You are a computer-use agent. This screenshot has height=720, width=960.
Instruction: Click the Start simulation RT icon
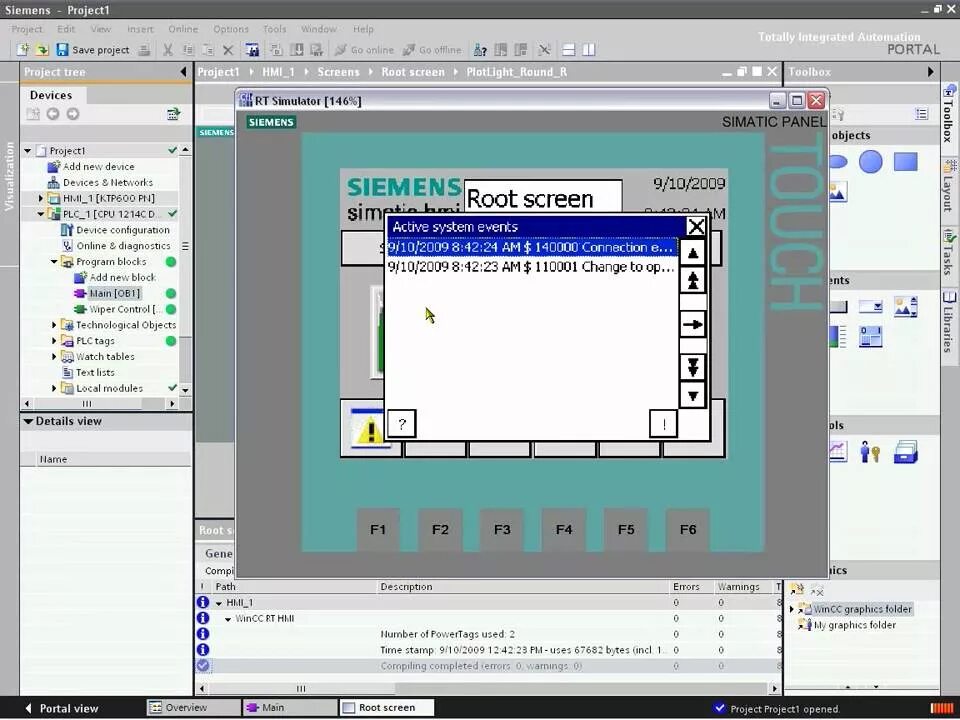317,50
